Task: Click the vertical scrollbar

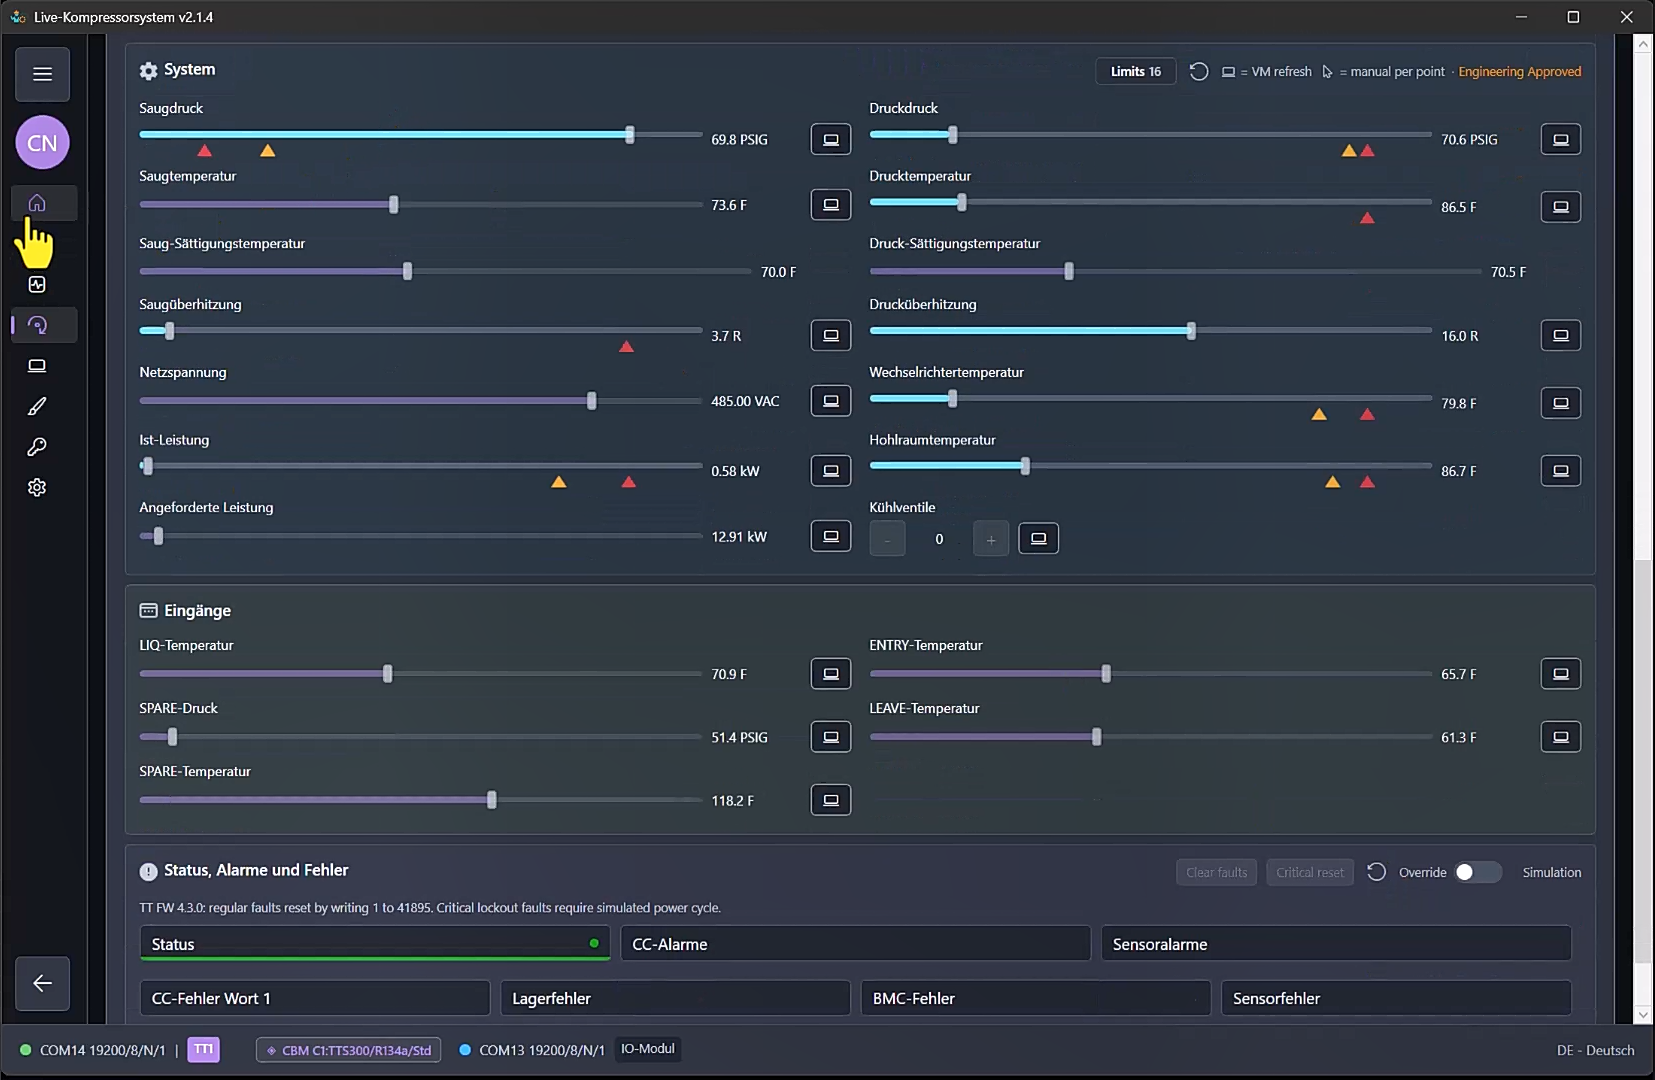Action: [1643, 760]
